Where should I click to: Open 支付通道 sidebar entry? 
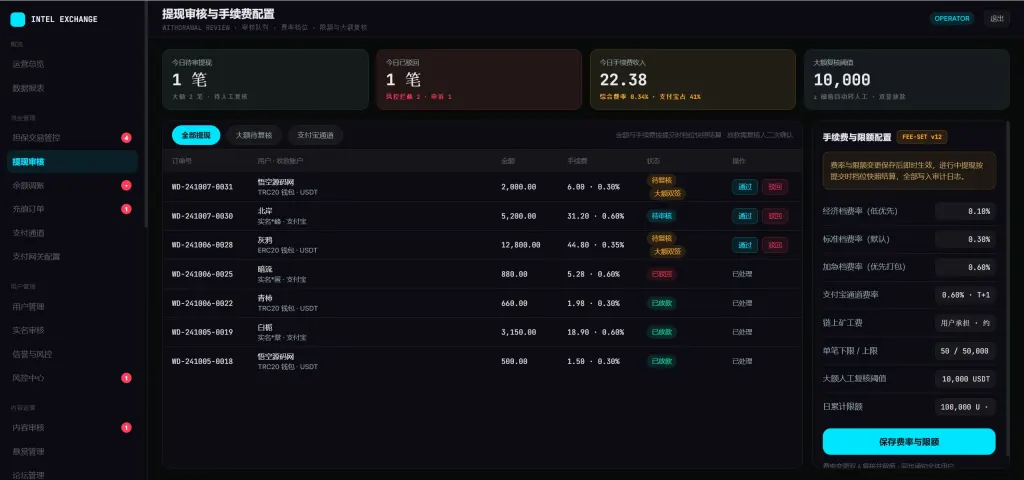coord(72,232)
